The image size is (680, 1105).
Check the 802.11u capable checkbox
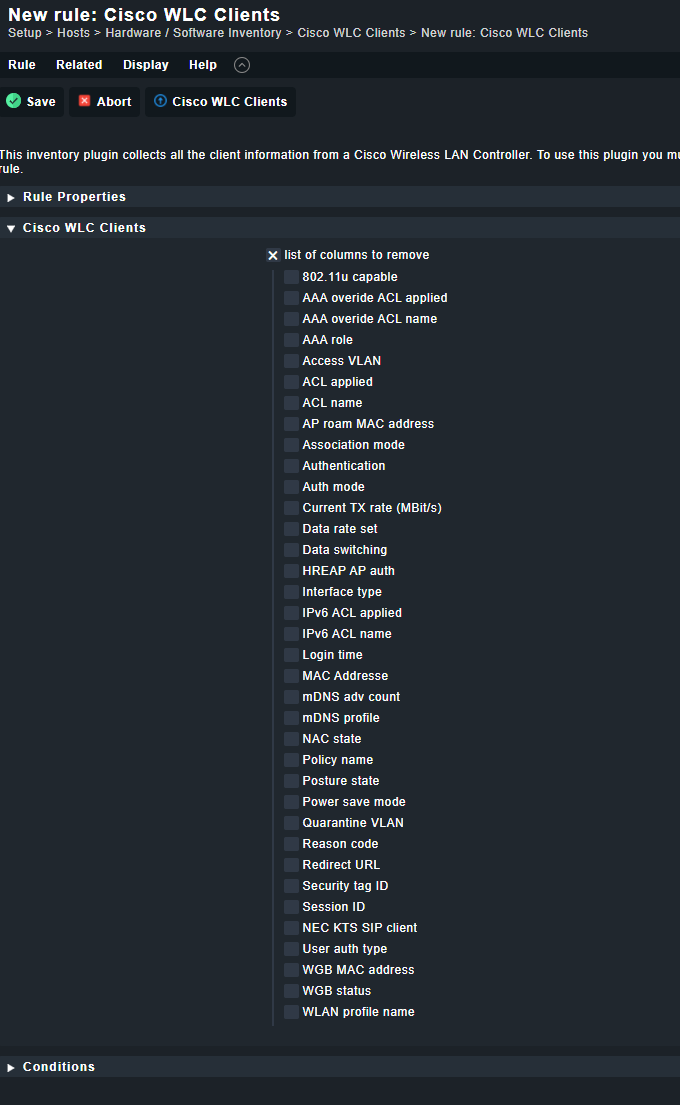coord(291,277)
